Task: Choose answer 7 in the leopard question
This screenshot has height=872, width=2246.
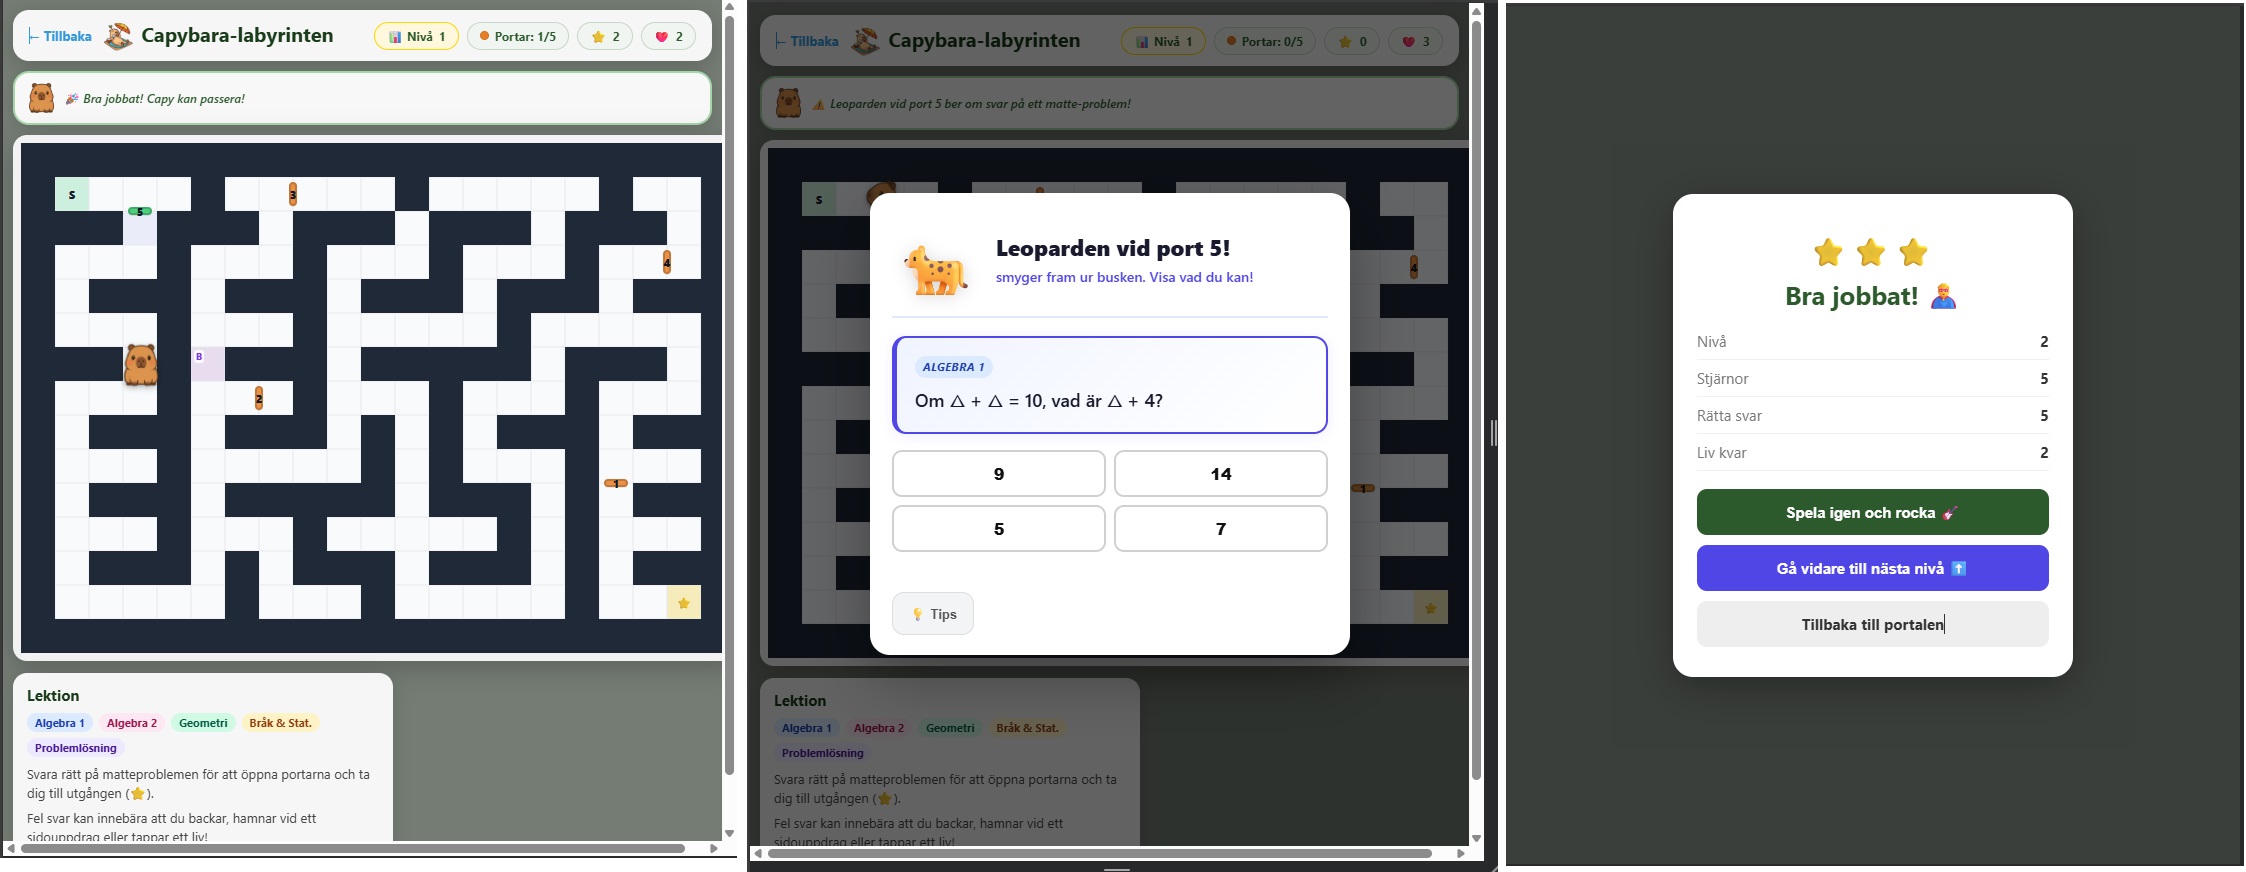Action: coord(1221,529)
